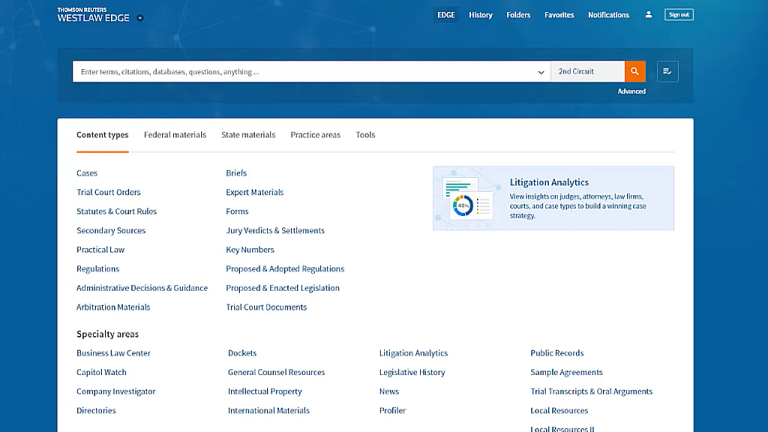
Task: Click the Westlaw Edge logo
Action: click(x=94, y=15)
